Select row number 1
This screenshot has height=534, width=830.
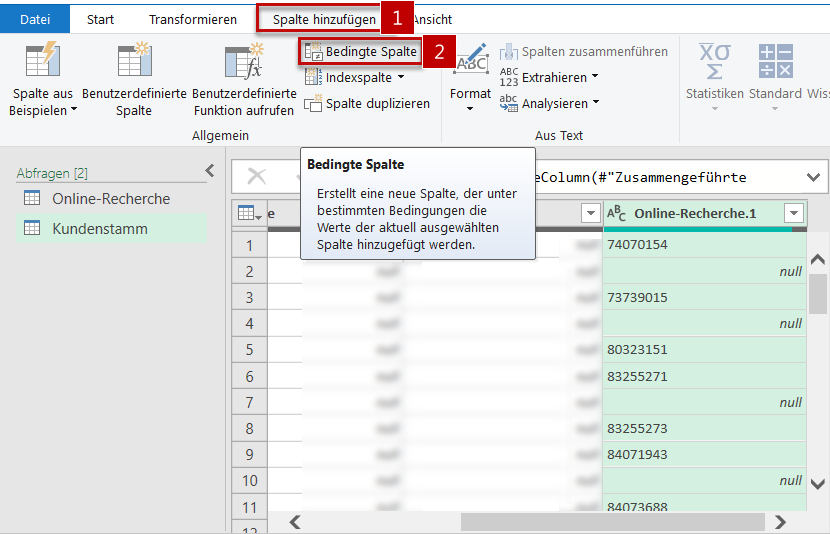pos(249,245)
